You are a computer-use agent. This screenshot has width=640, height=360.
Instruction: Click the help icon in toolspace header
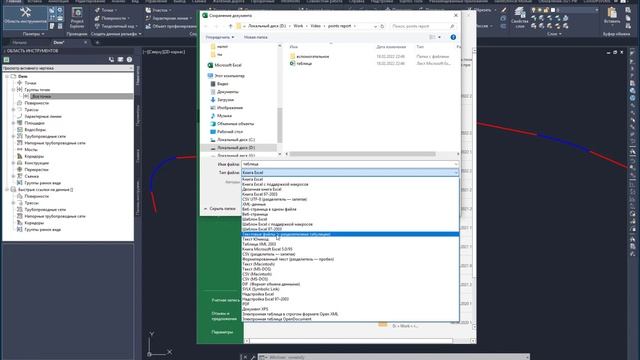129,60
